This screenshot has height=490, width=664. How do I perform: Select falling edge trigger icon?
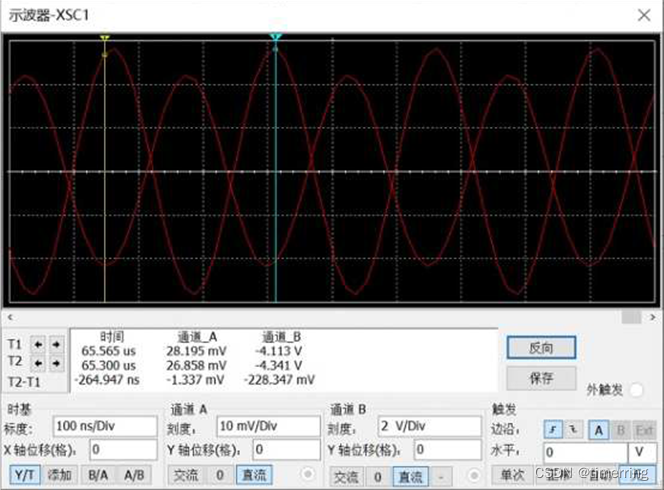[573, 430]
